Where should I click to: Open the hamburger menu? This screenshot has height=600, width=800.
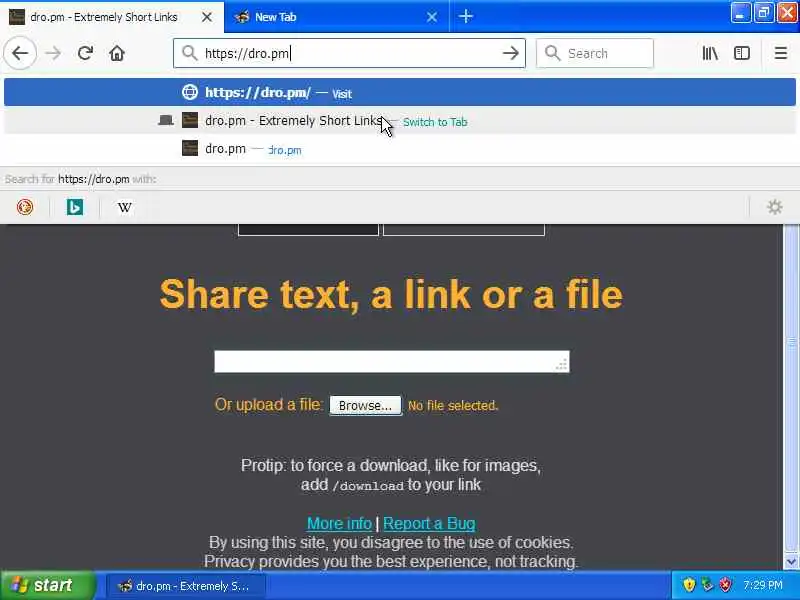[x=781, y=53]
